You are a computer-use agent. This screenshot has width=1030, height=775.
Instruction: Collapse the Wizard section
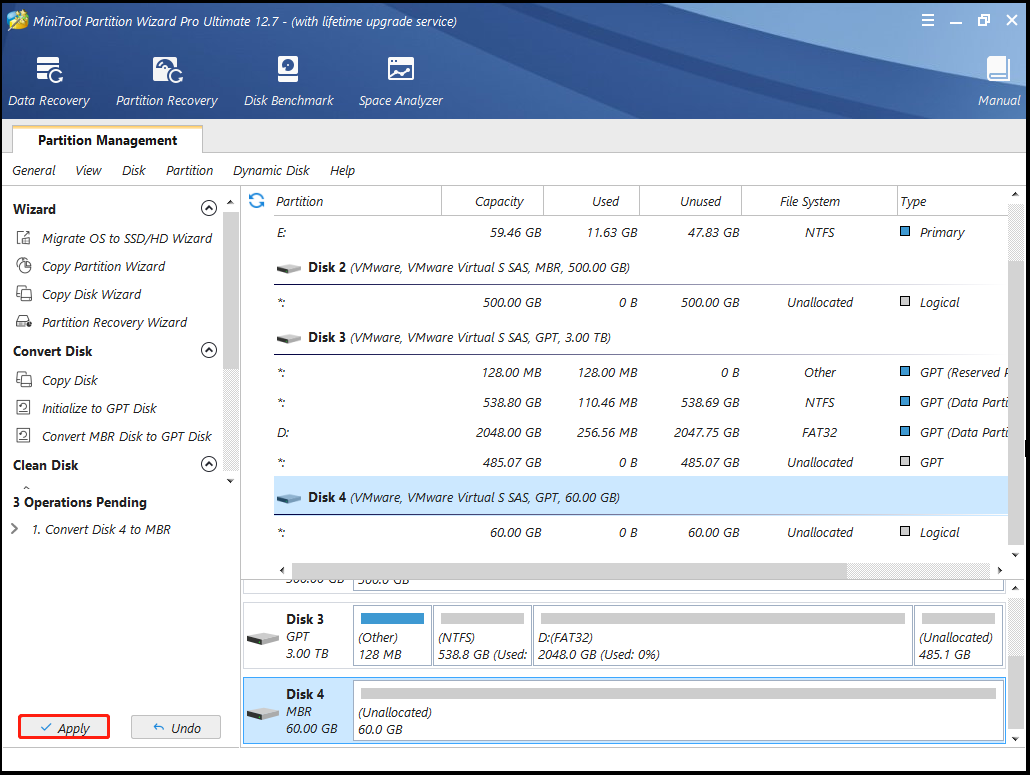coord(208,208)
